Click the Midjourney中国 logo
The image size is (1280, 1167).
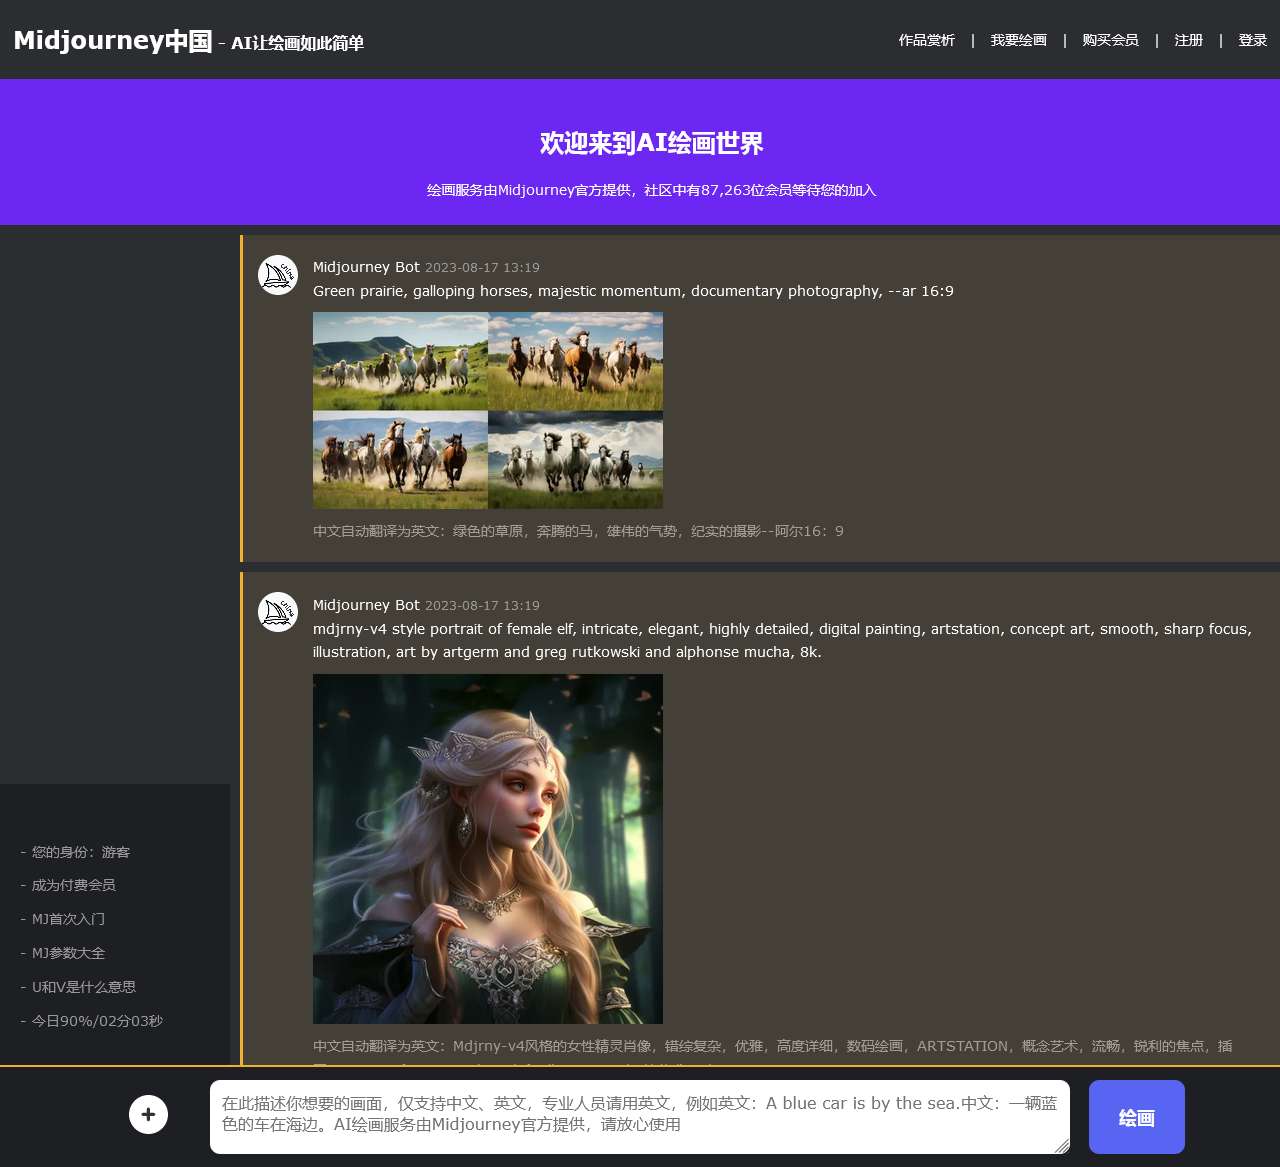pos(110,39)
